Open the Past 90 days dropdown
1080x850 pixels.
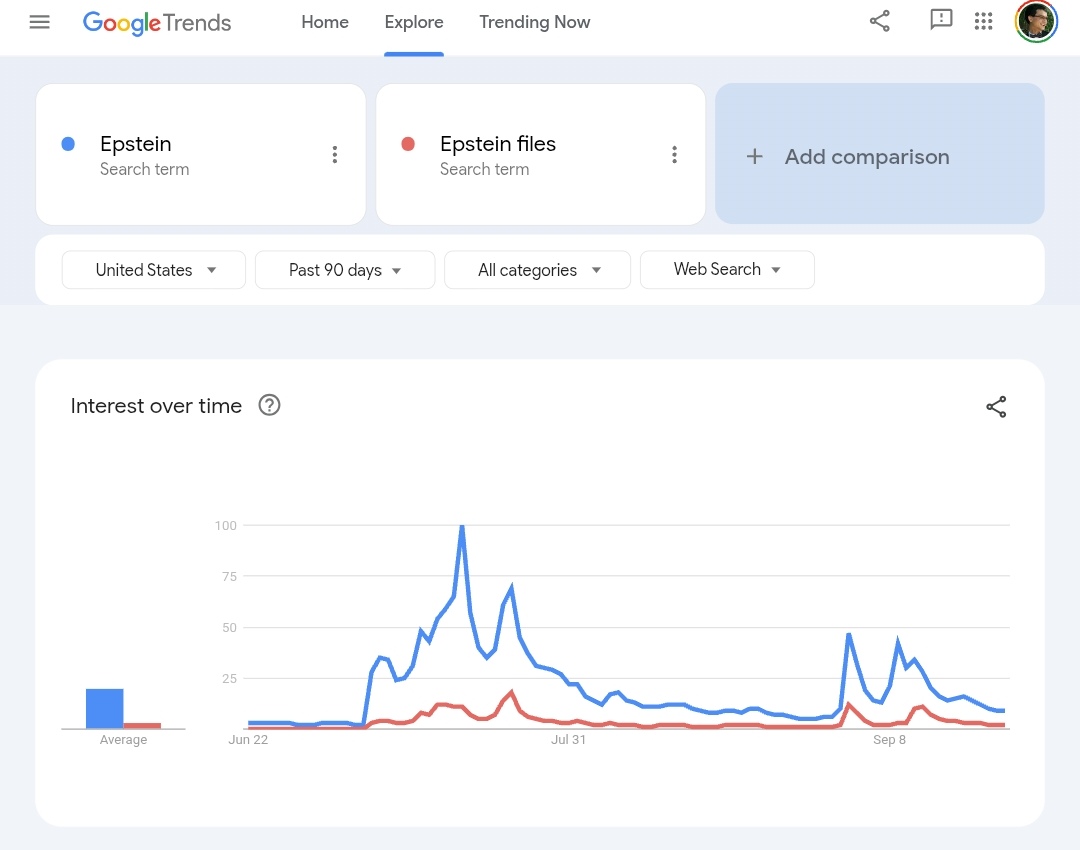point(345,270)
